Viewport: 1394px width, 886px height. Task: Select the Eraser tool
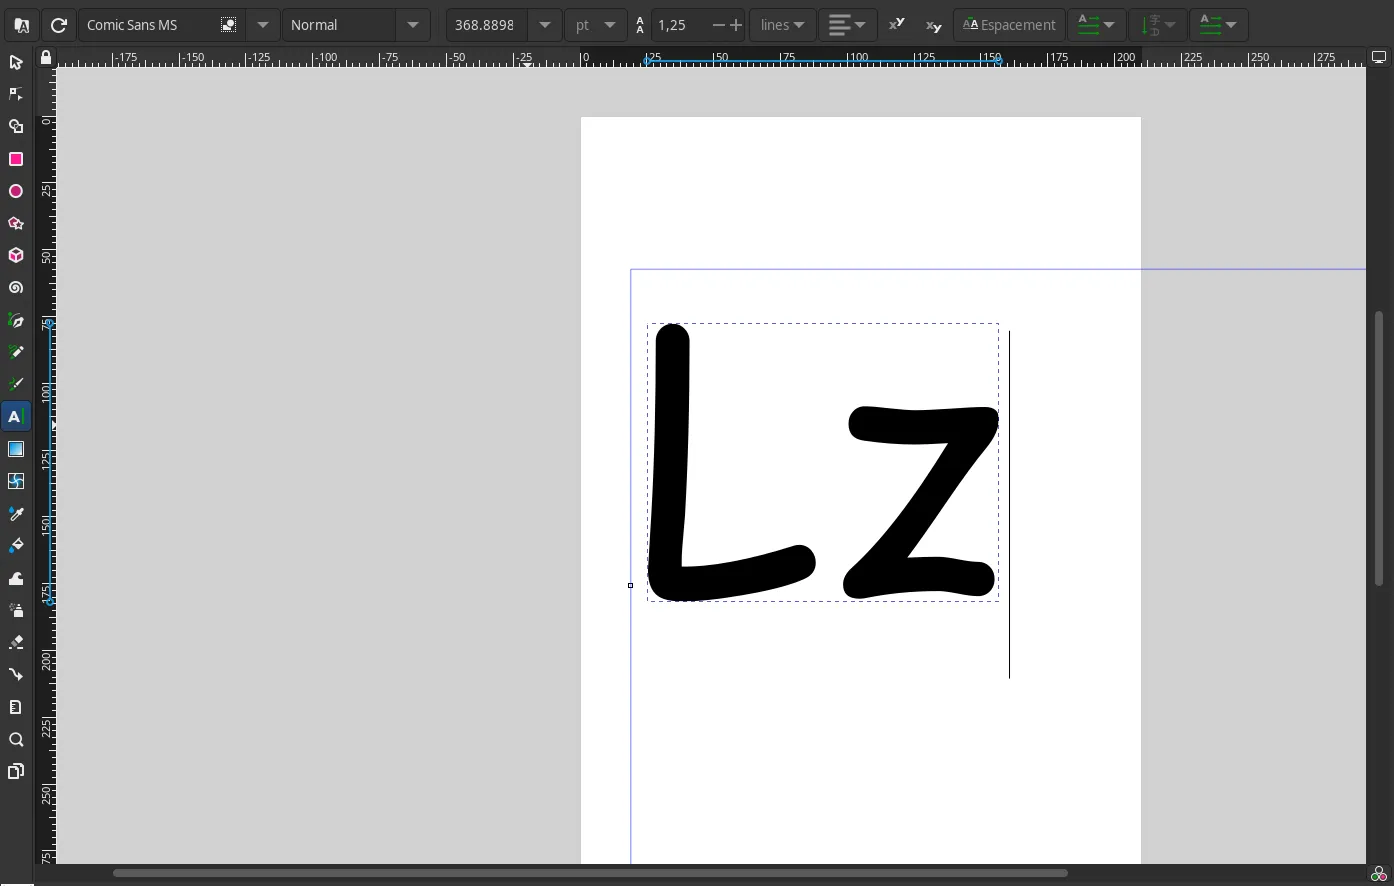tap(16, 642)
